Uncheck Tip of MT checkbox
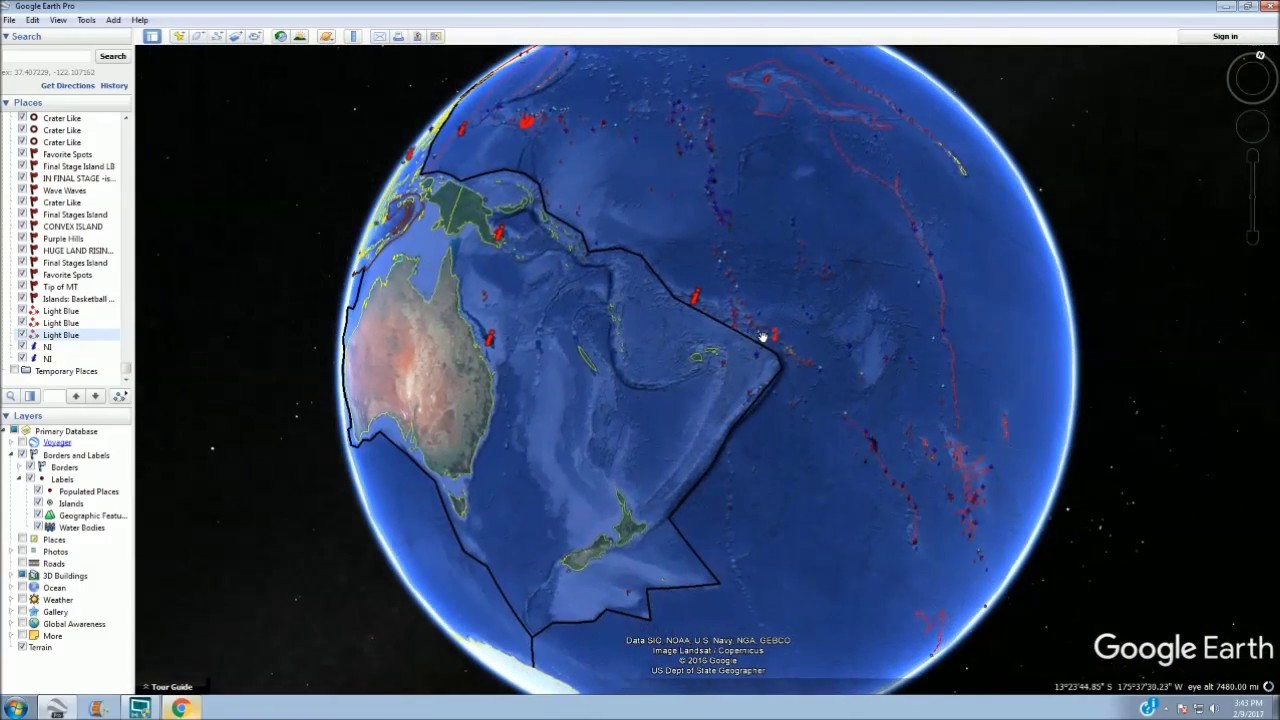The height and width of the screenshot is (720, 1280). click(22, 287)
